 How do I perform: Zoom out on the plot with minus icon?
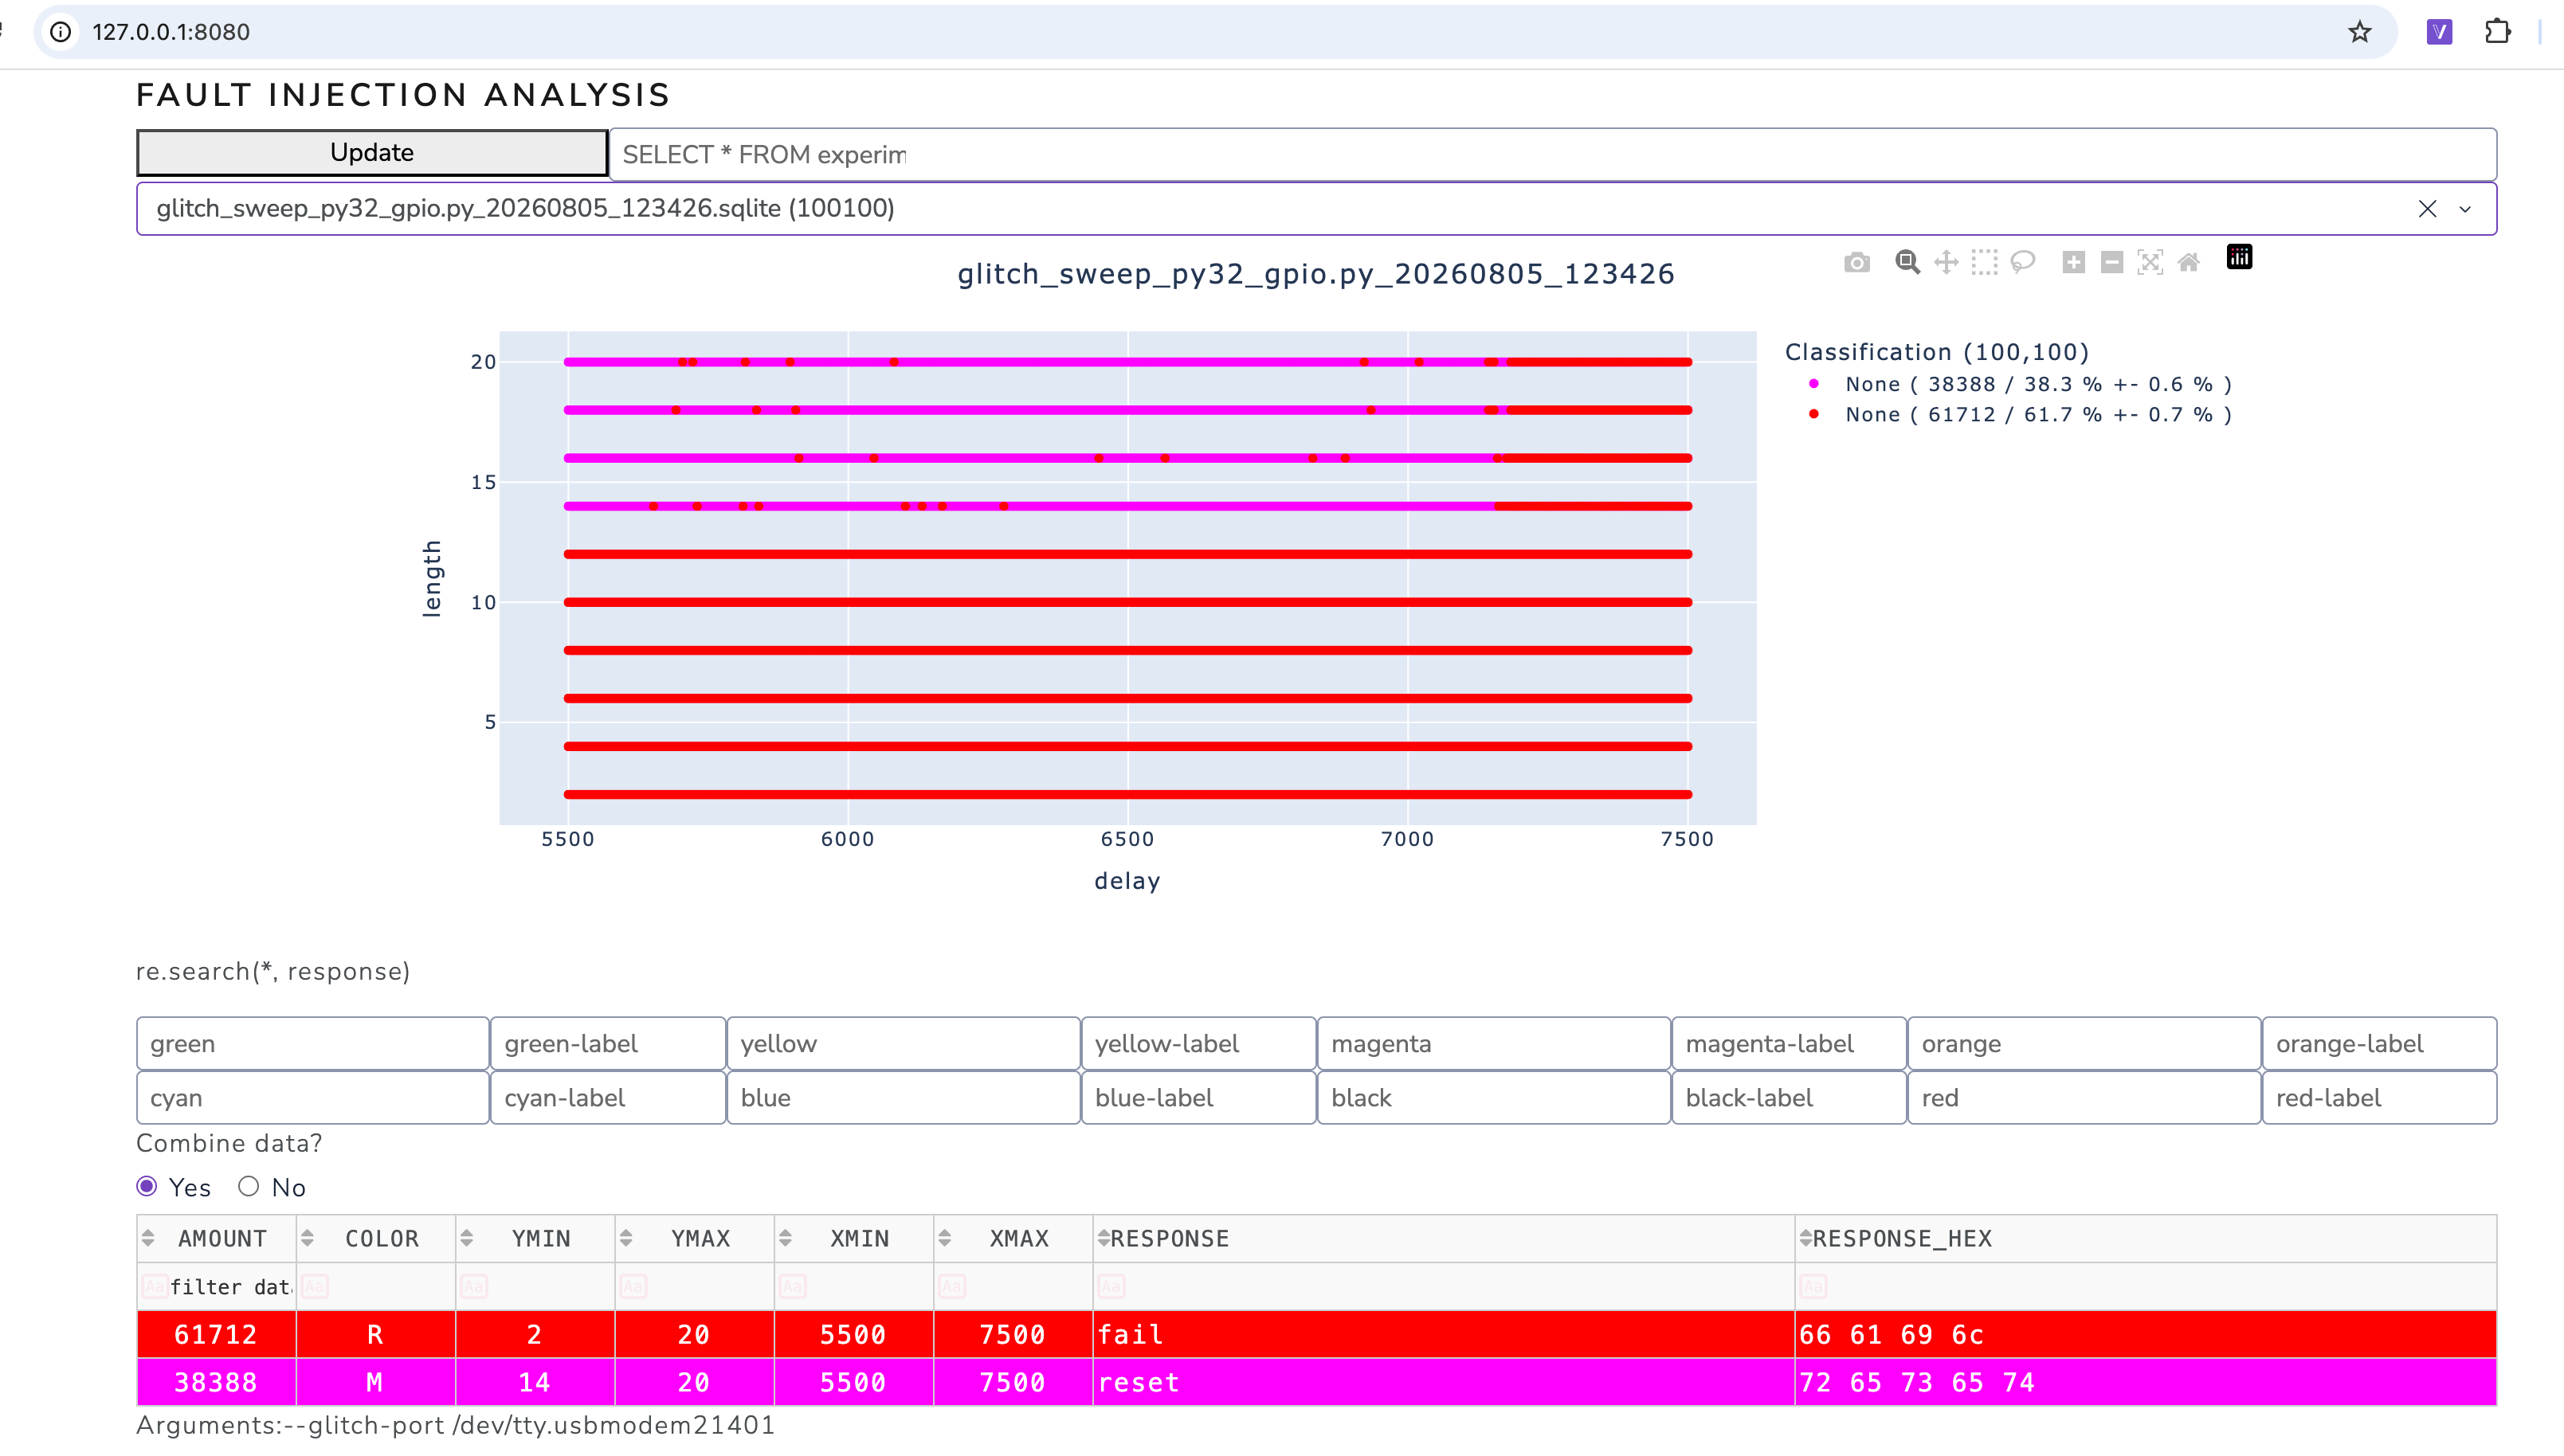(2112, 262)
